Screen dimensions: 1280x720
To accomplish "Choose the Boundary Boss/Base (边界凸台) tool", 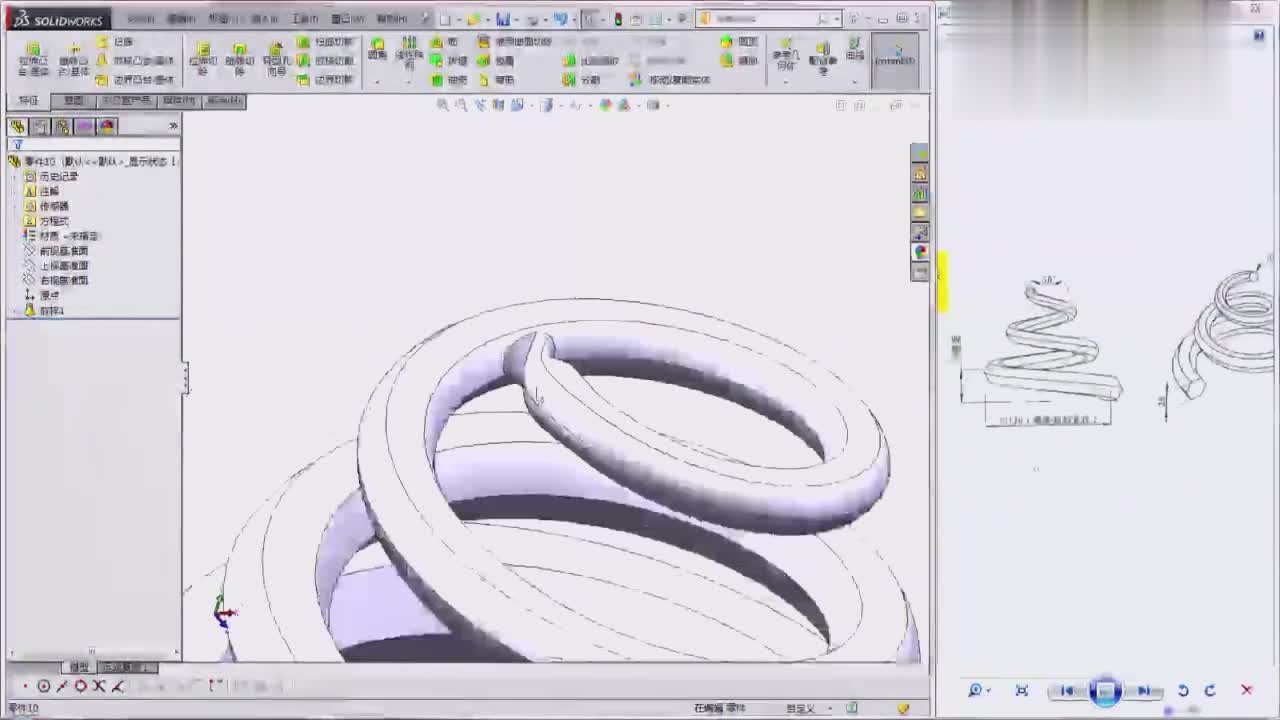I will [135, 80].
